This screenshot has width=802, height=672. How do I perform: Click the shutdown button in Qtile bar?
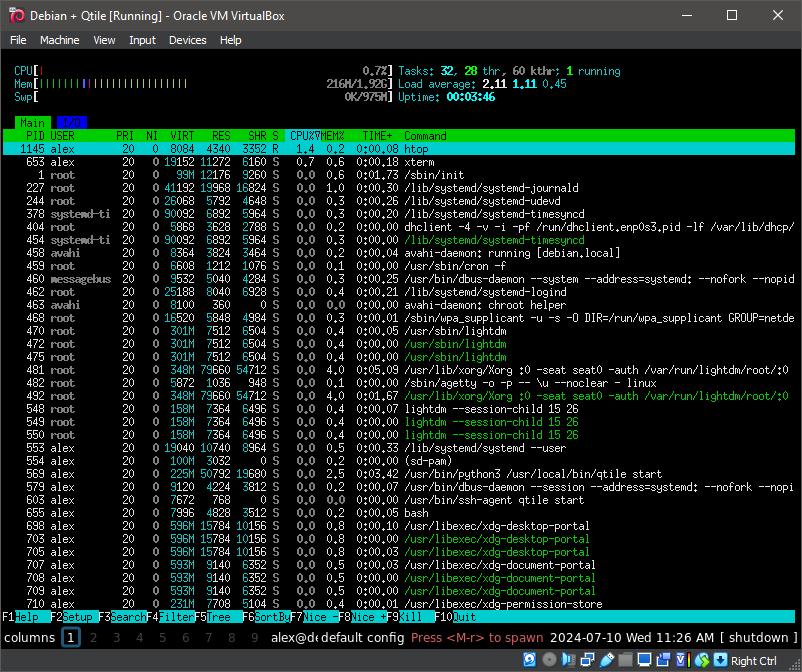coord(758,637)
